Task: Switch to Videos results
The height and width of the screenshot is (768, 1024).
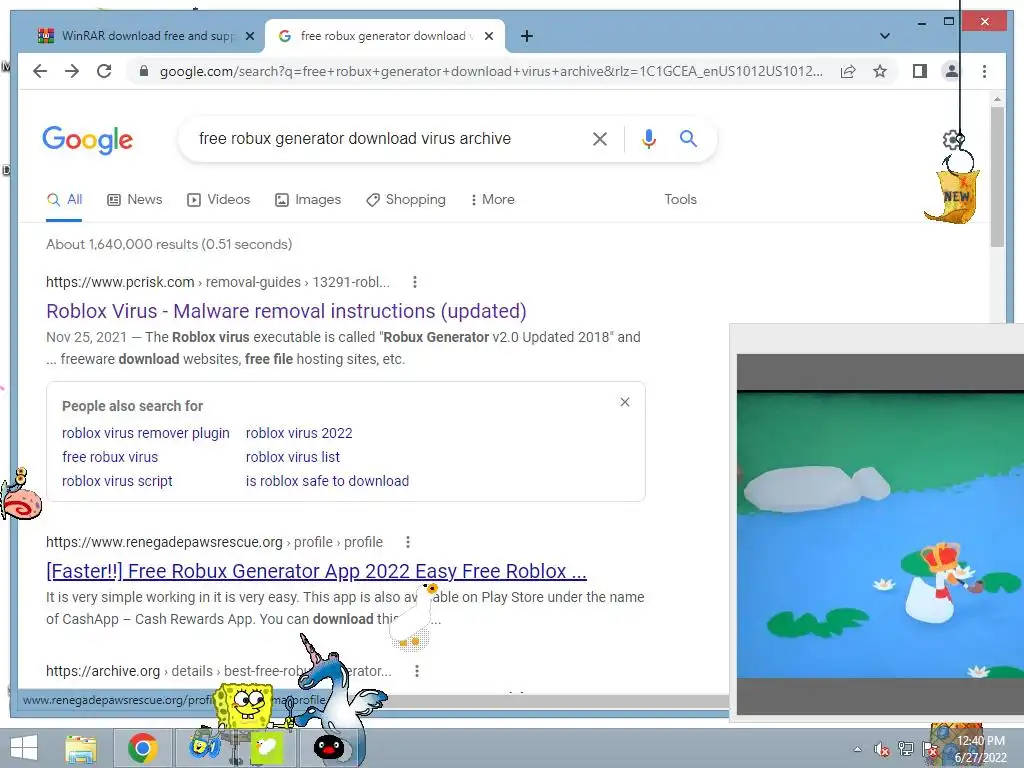Action: tap(219, 200)
